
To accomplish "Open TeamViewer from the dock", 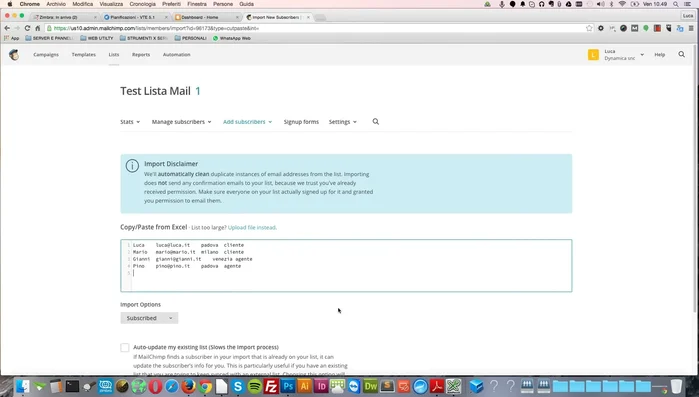I will coord(354,386).
